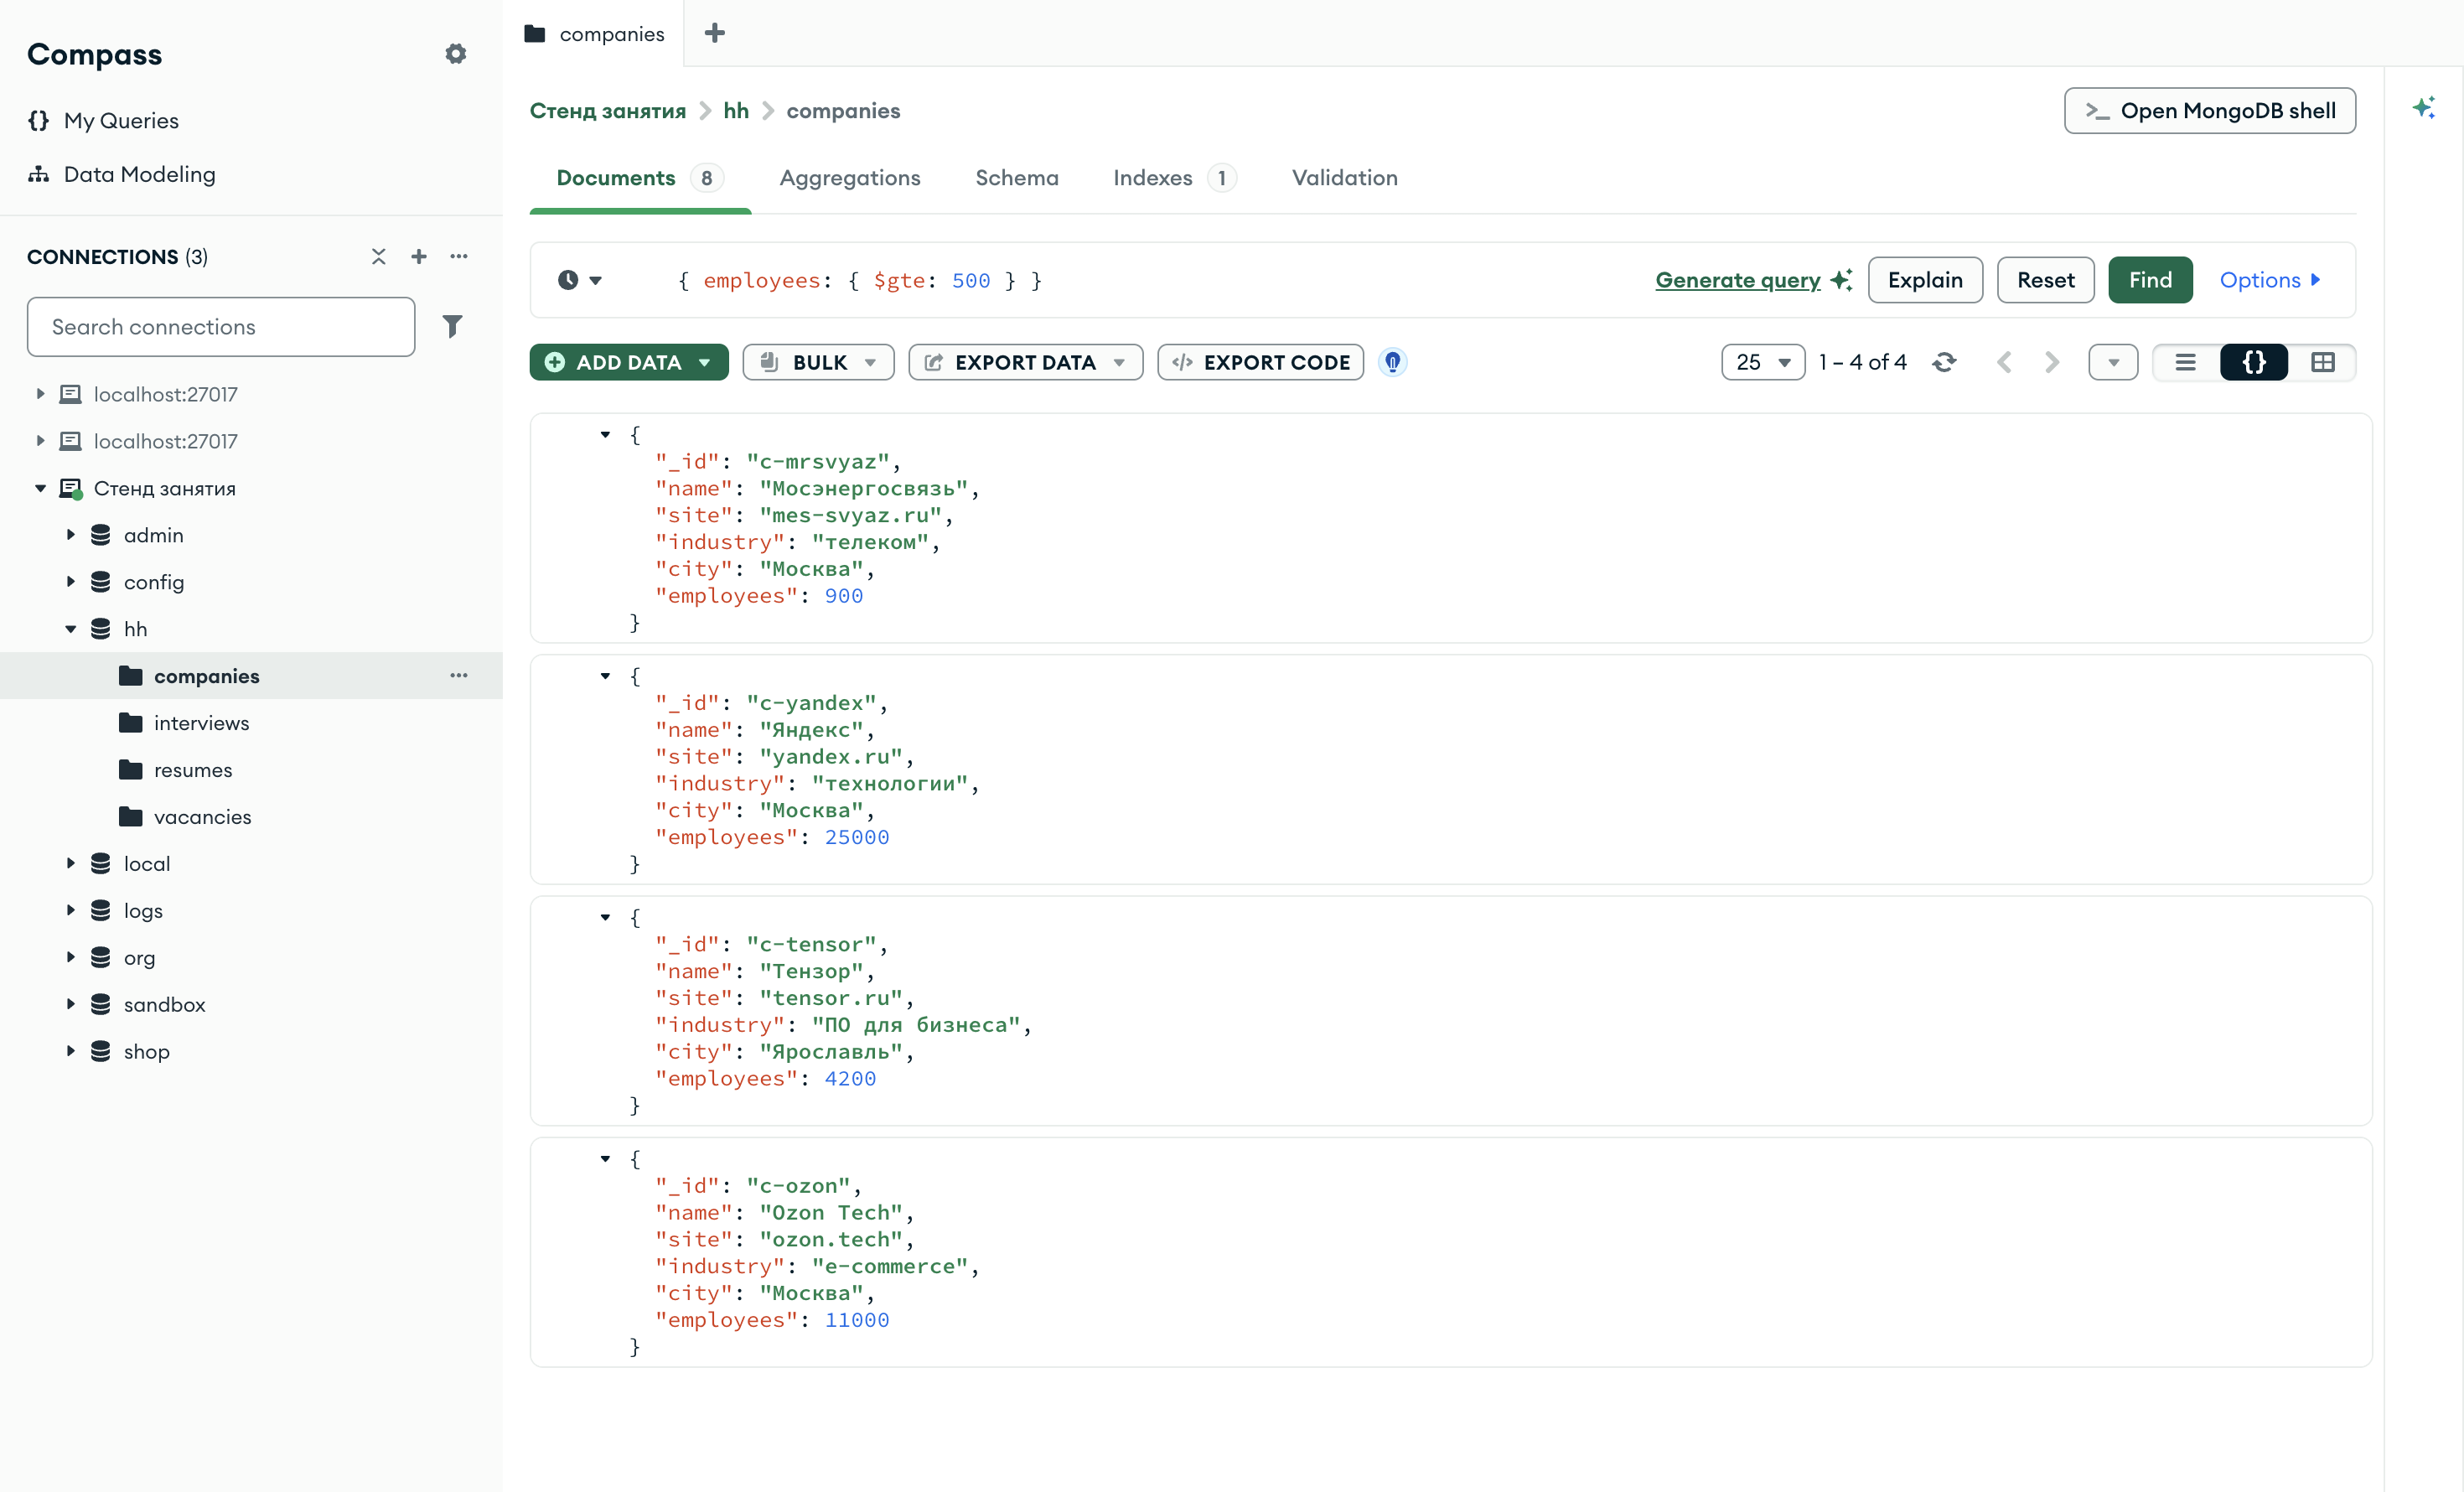Switch to Schema tab
2464x1492 pixels.
click(1017, 178)
